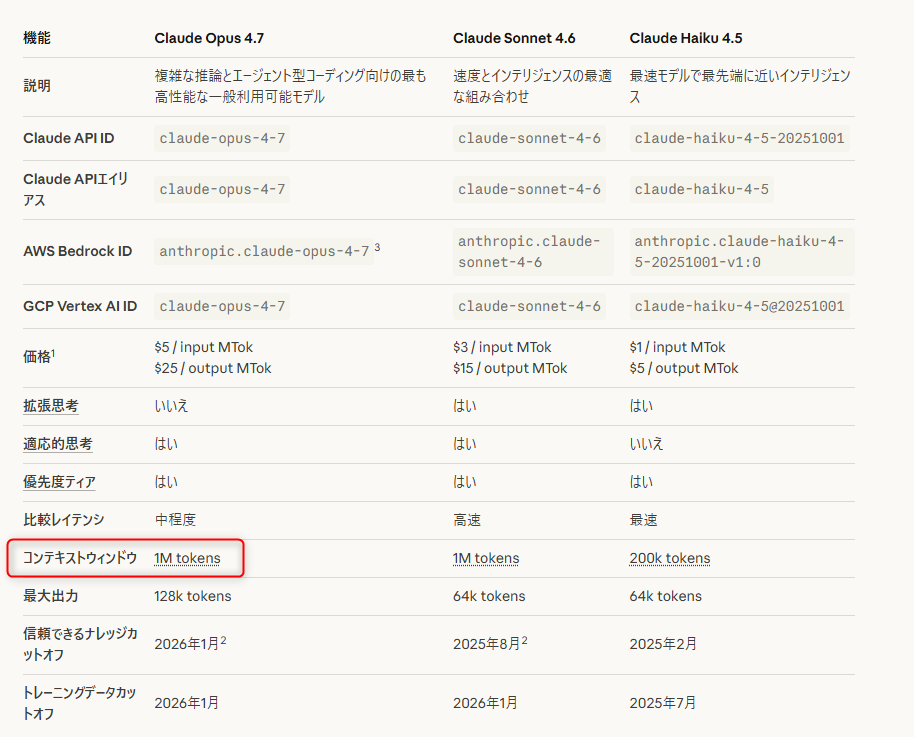This screenshot has height=737, width=914.
Task: Click footnote 3 beside anthropic.claude-opus-4-7
Action: pos(379,247)
